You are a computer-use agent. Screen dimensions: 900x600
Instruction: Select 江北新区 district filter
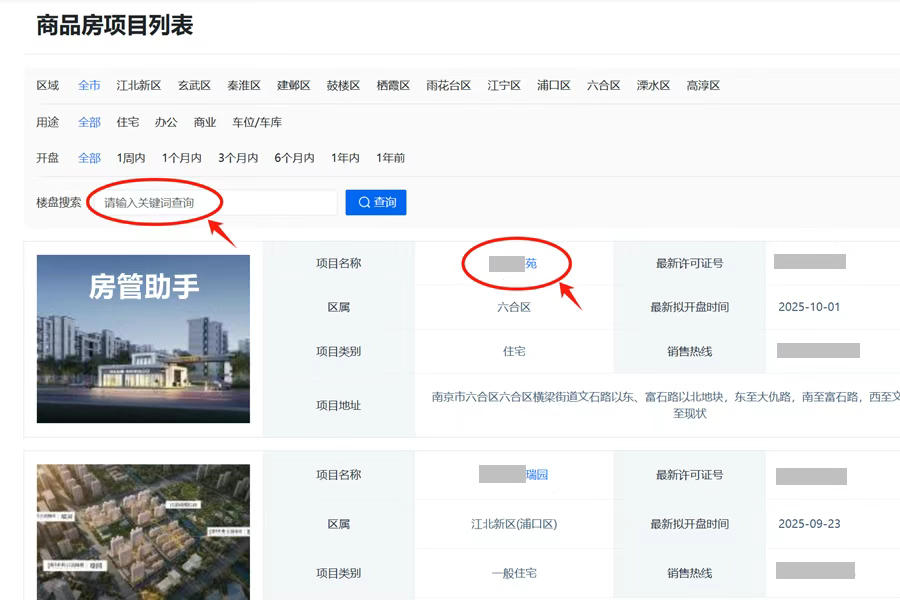point(138,86)
